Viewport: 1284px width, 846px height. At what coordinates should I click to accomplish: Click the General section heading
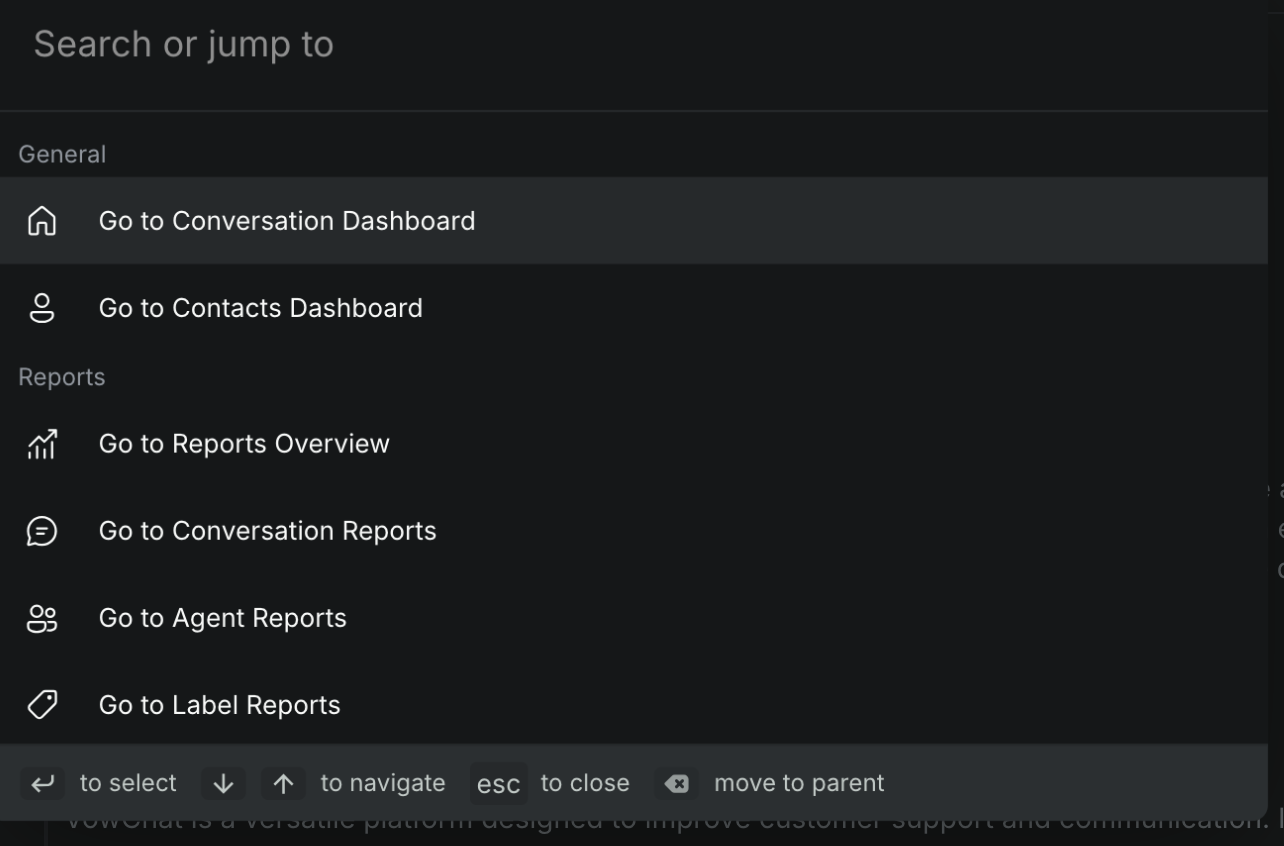[62, 155]
